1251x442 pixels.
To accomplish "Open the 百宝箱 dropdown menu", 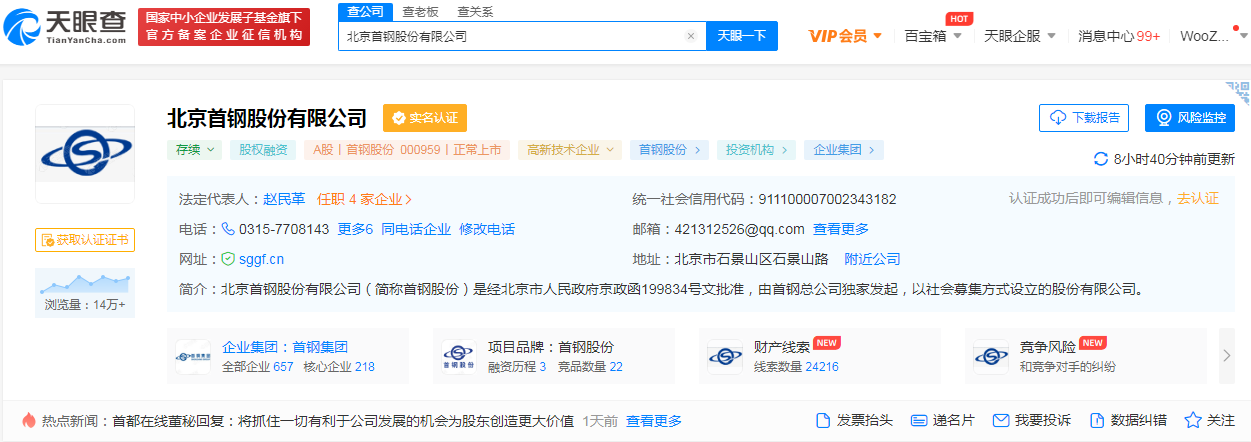I will (933, 36).
